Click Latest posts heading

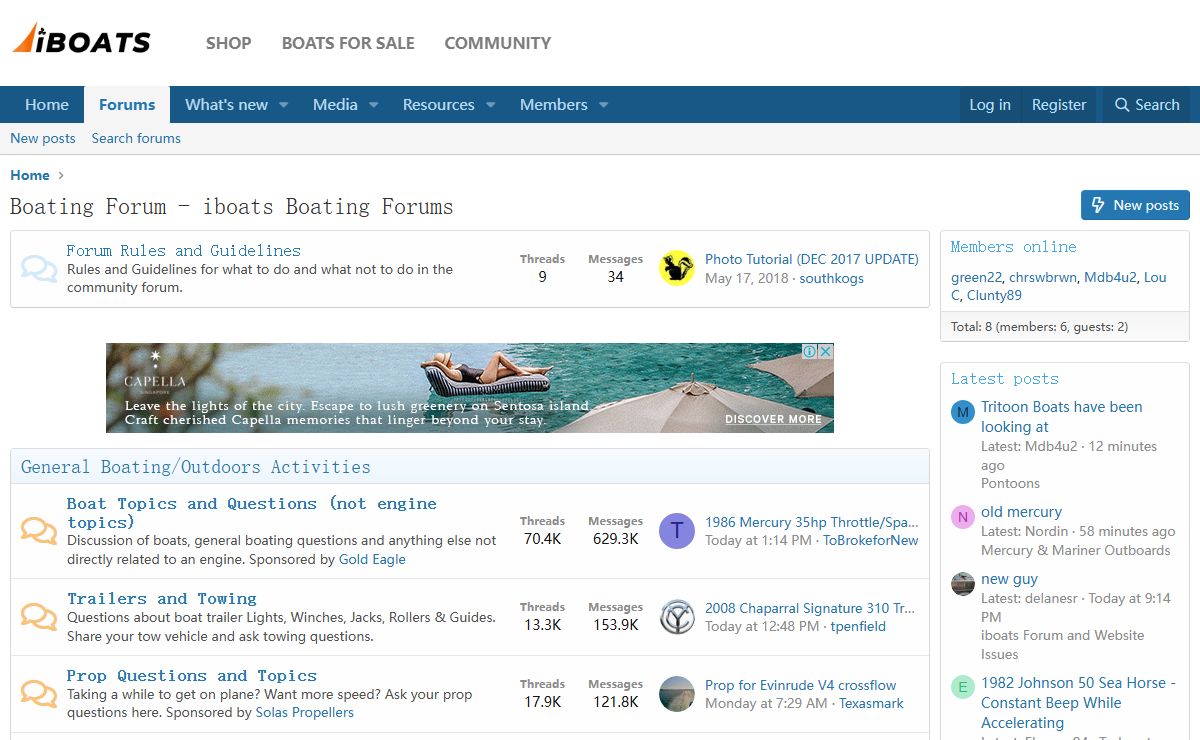pyautogui.click(x=1004, y=378)
